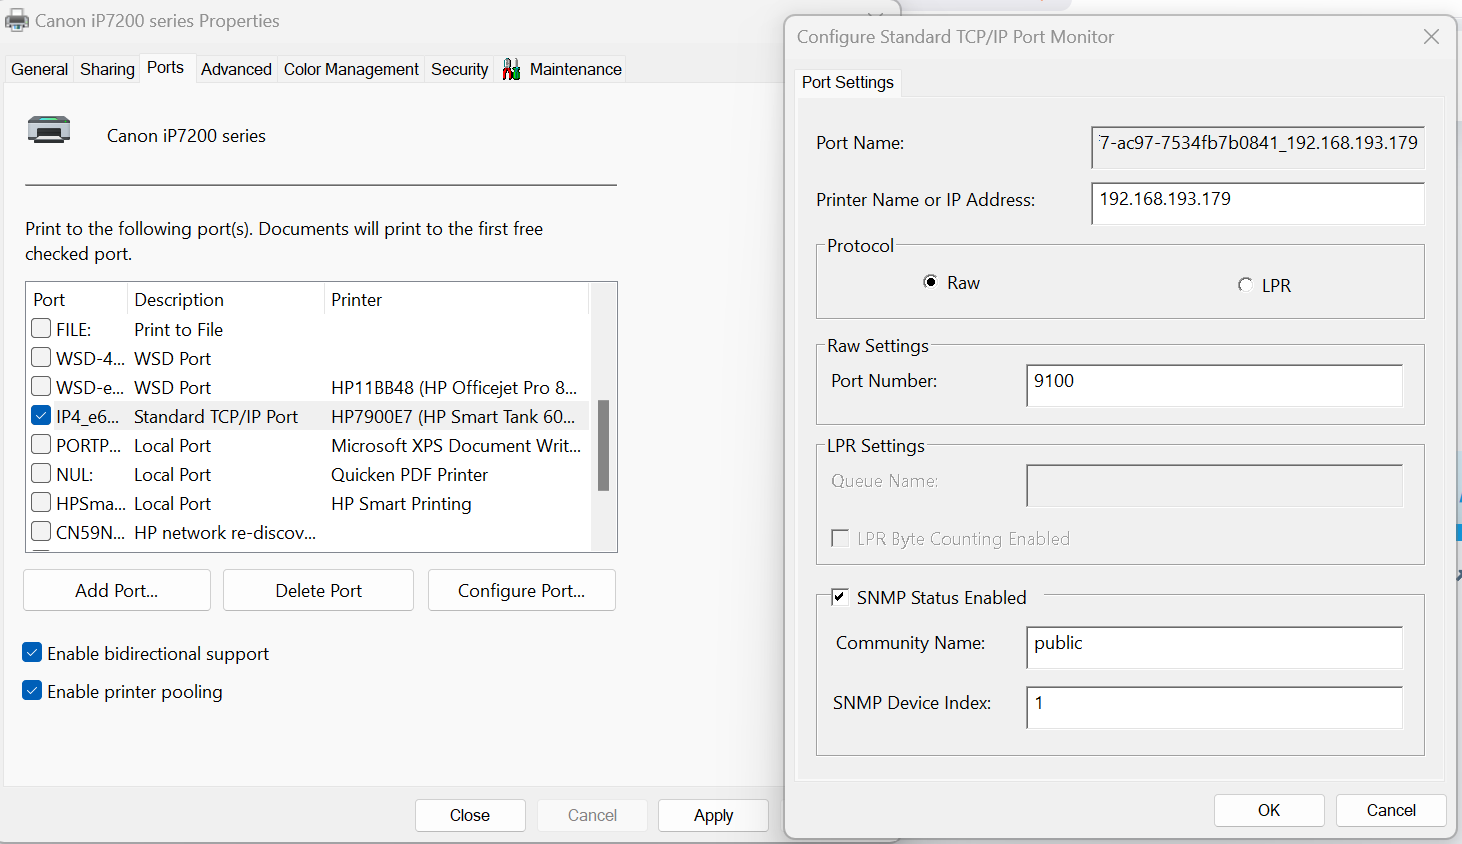Toggle SNMP Status Enabled checkbox
Screen dimensions: 1462x844
(x=840, y=597)
